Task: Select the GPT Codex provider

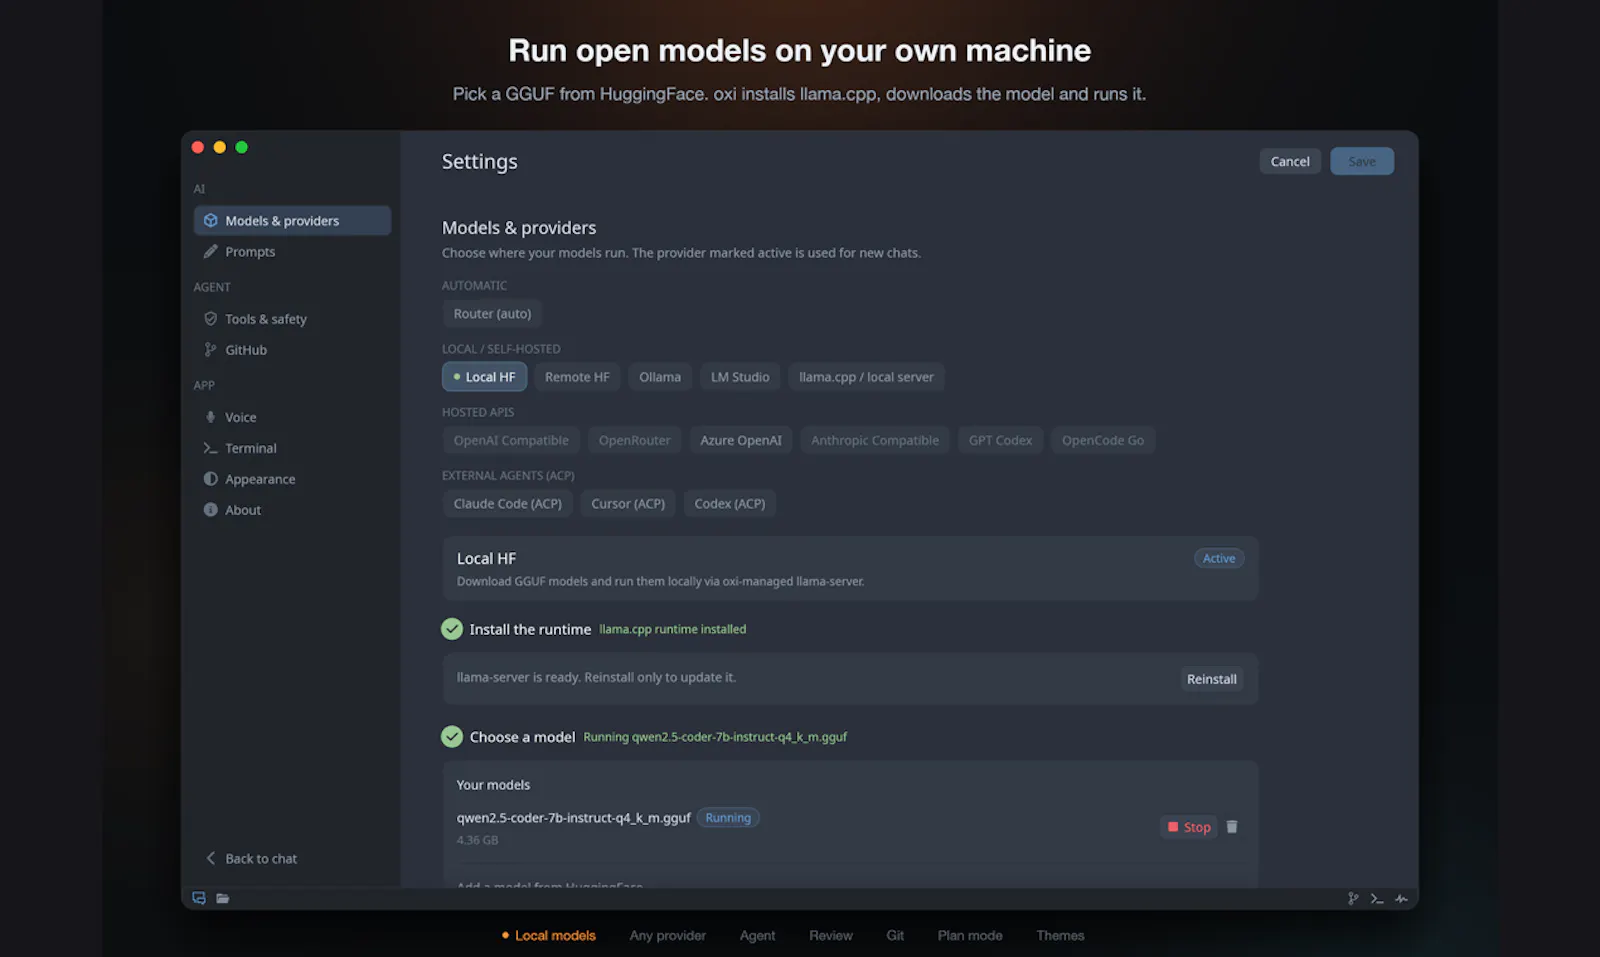Action: pyautogui.click(x=1000, y=440)
